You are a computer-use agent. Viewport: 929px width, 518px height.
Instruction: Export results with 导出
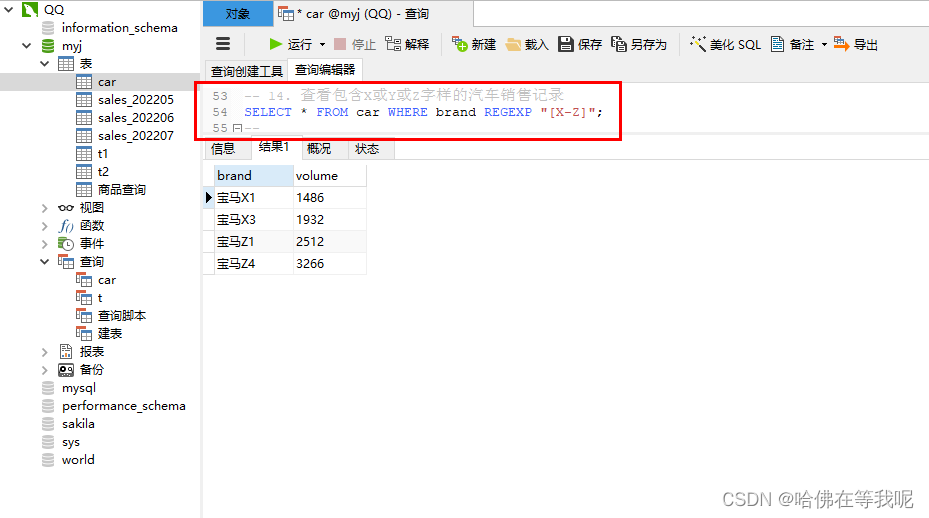(x=856, y=44)
